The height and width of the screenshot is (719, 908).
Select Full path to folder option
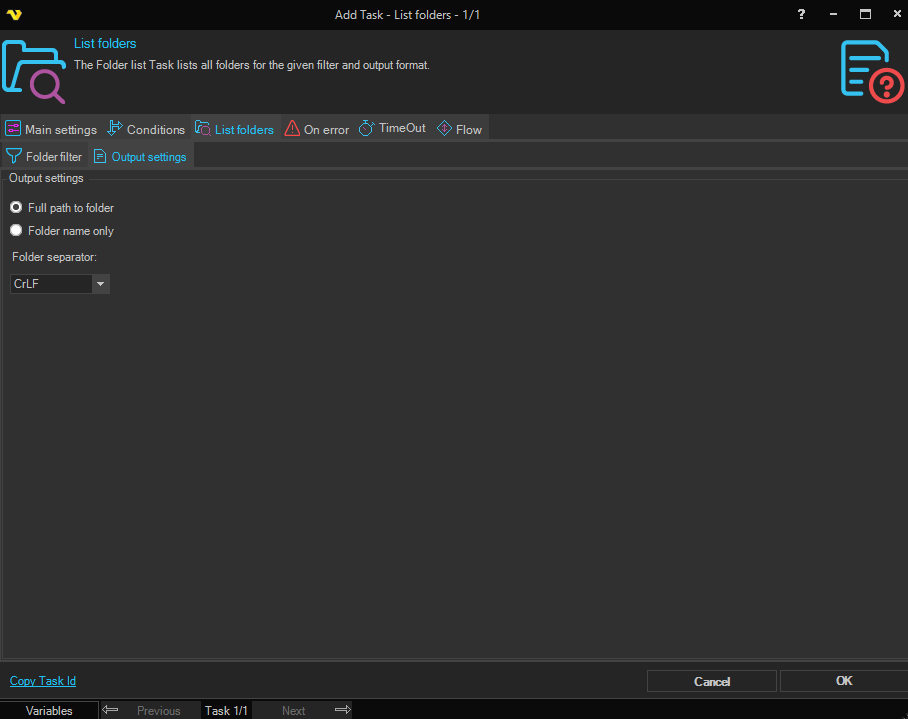pos(16,208)
